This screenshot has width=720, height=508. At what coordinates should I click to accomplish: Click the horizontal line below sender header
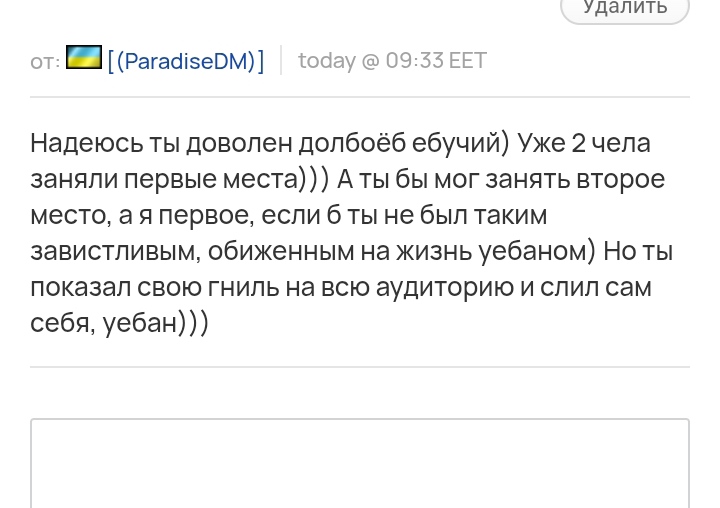(x=360, y=97)
